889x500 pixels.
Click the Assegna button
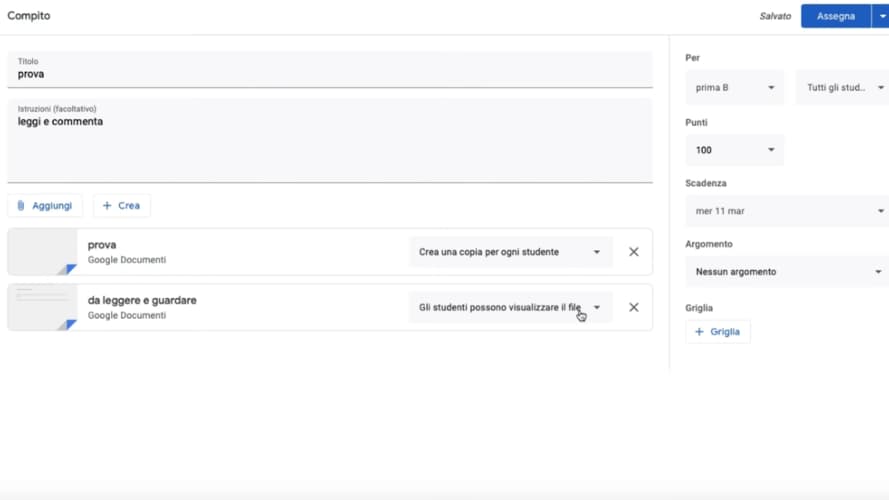835,16
